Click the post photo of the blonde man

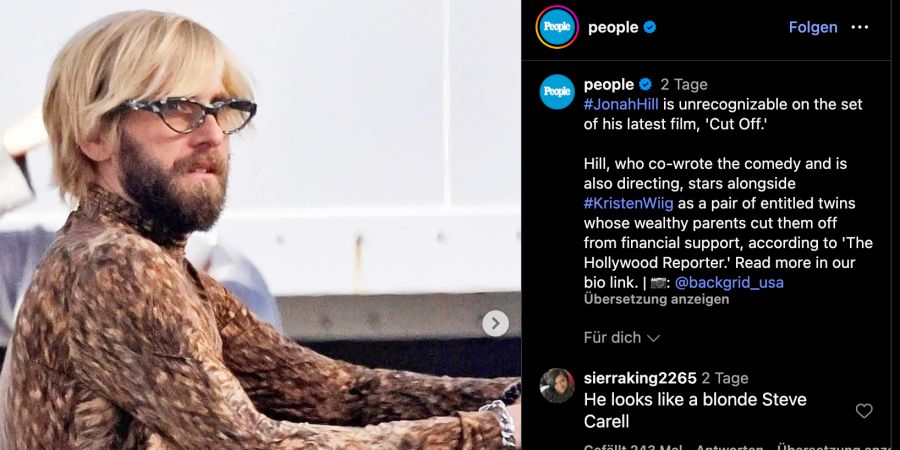[261, 225]
